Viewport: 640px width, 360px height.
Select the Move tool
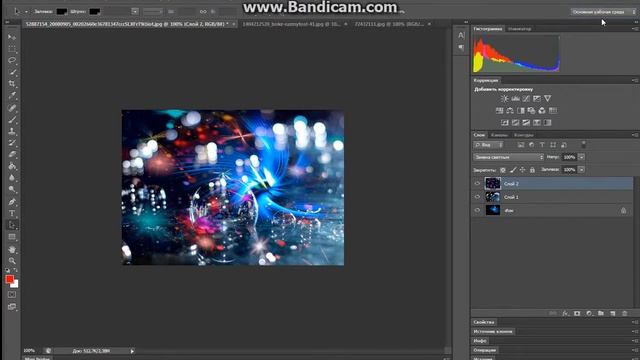pyautogui.click(x=12, y=37)
